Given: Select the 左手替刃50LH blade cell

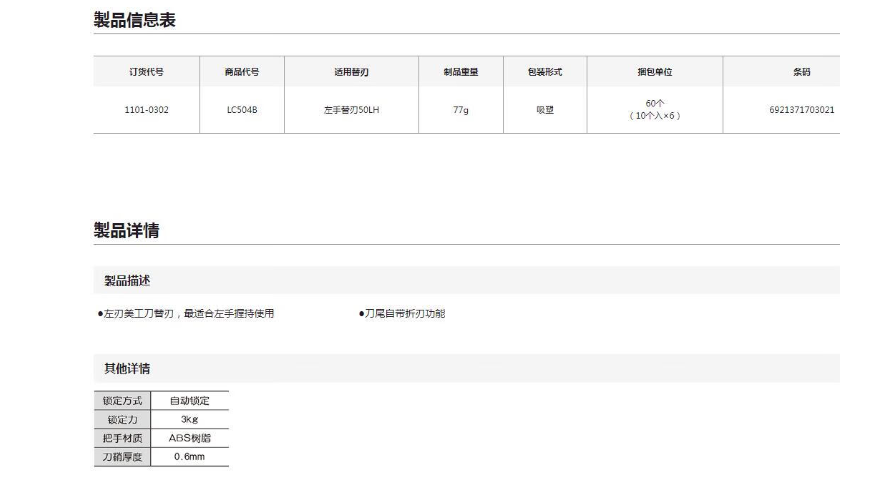Looking at the screenshot, I should click(x=351, y=109).
